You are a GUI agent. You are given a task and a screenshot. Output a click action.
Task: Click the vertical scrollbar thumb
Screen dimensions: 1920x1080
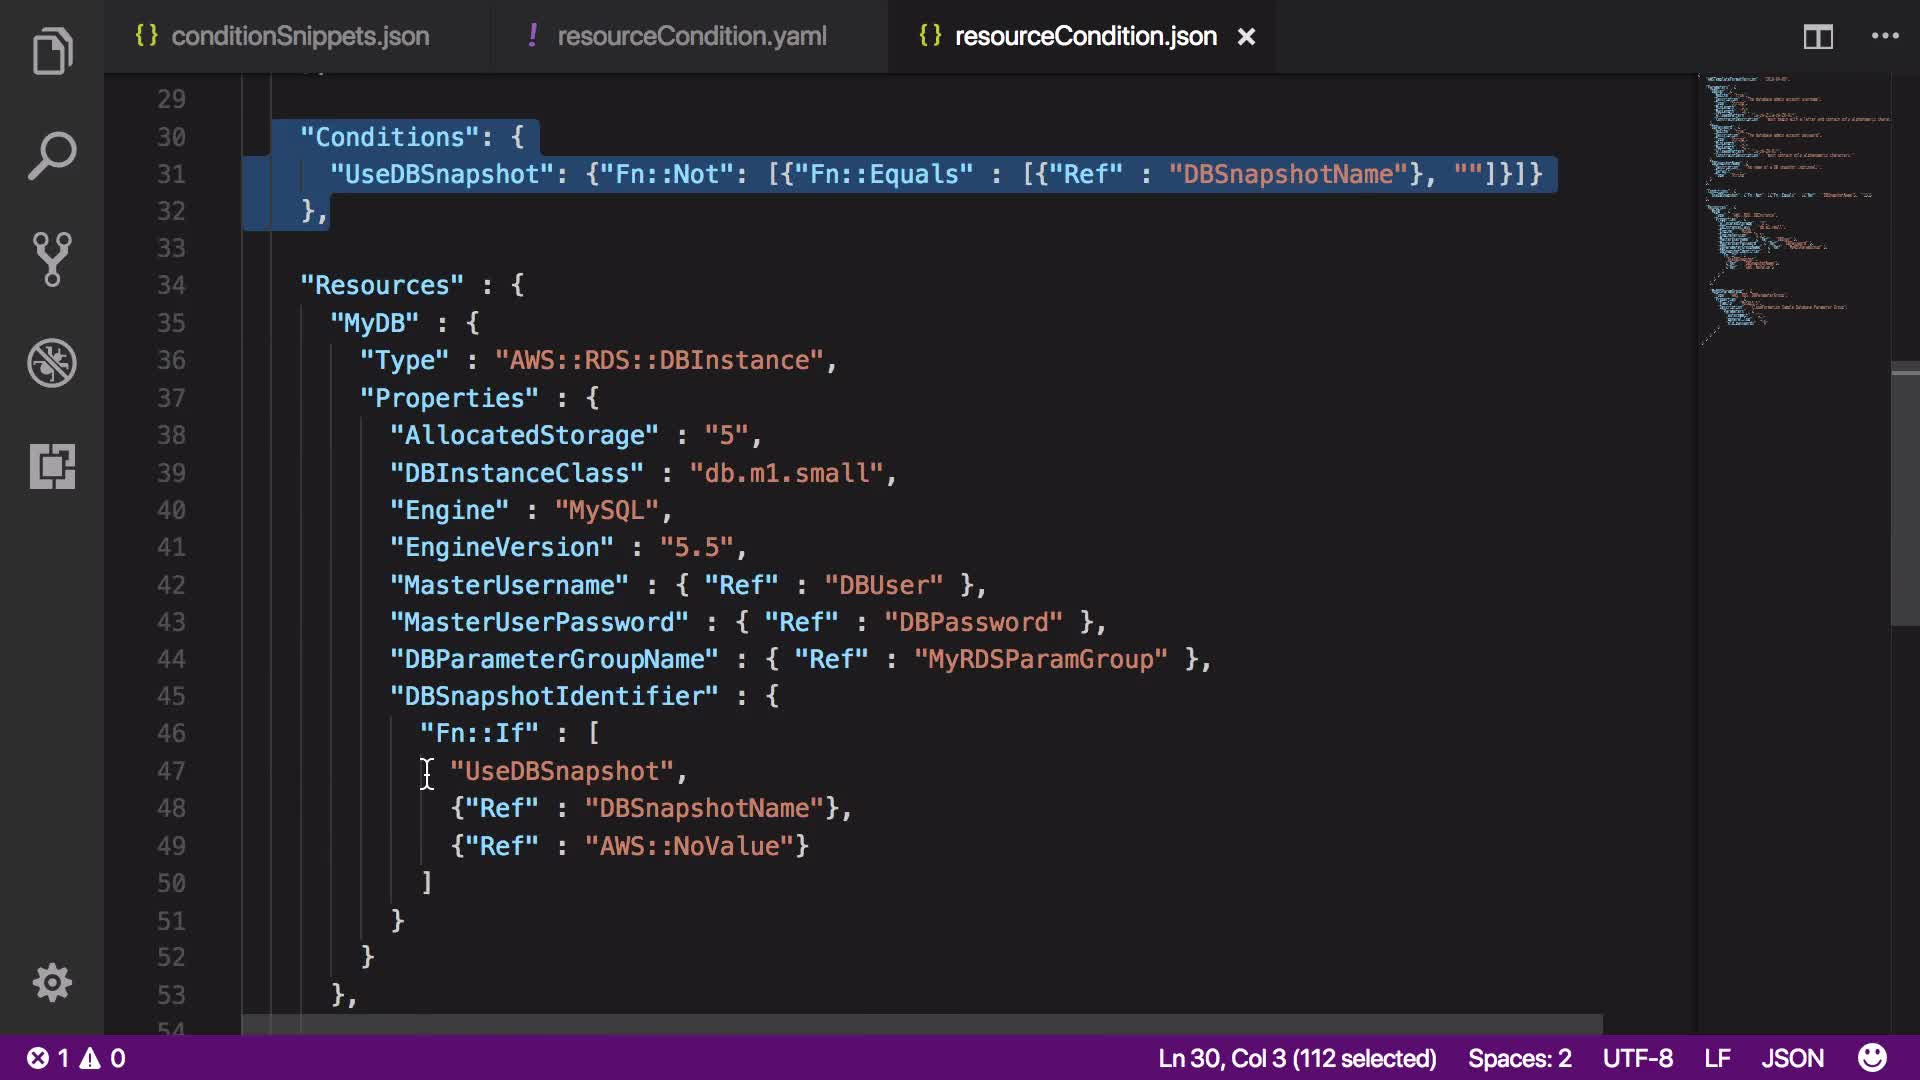(x=1905, y=495)
